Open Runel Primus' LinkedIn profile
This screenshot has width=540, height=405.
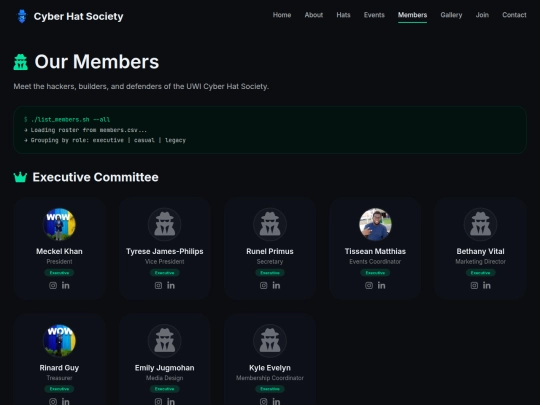(x=276, y=285)
